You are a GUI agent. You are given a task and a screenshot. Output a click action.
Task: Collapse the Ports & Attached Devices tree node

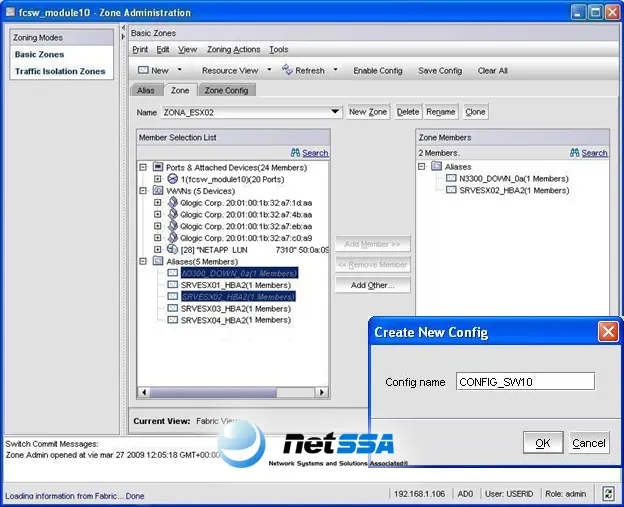[143, 168]
